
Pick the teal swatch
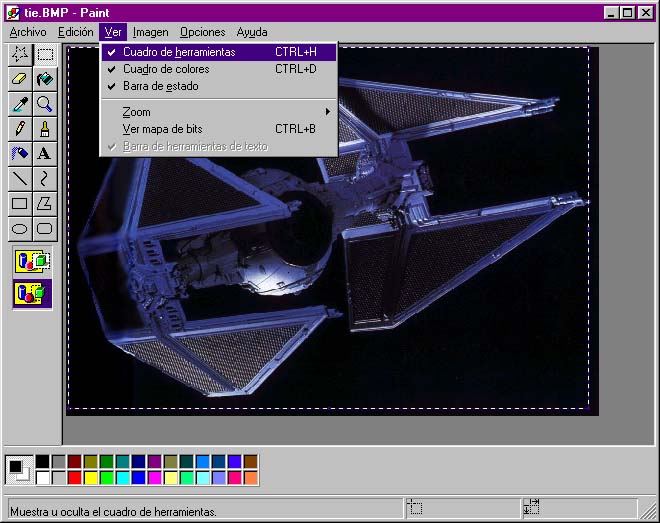(x=122, y=462)
